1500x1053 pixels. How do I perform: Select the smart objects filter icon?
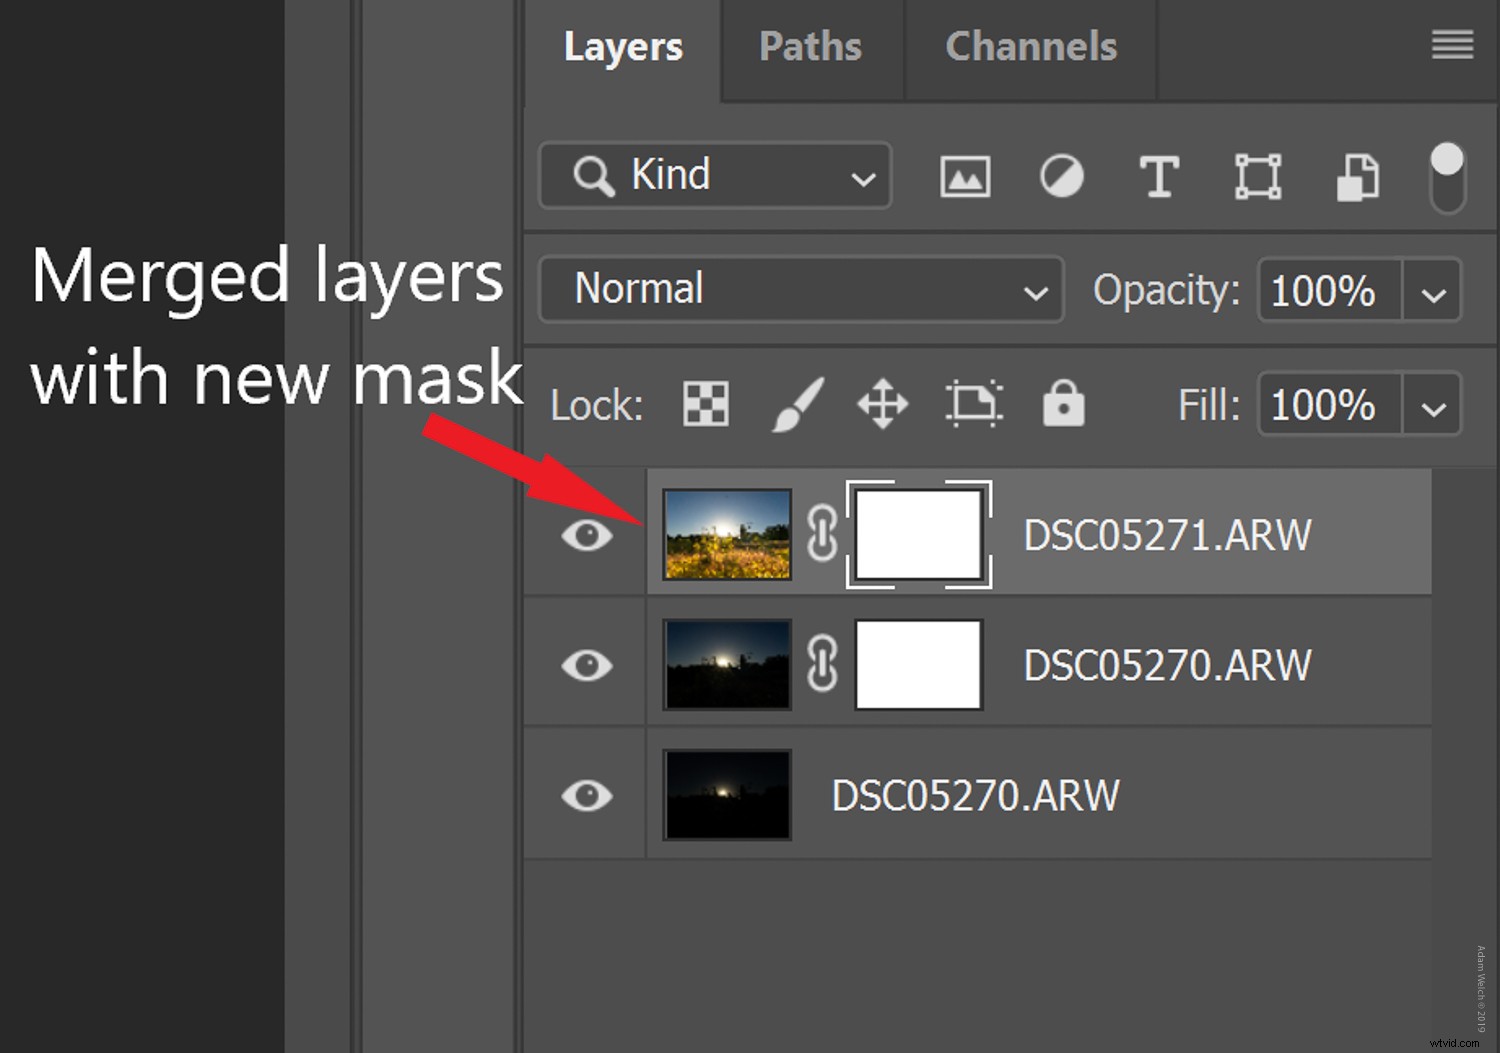tap(1356, 177)
